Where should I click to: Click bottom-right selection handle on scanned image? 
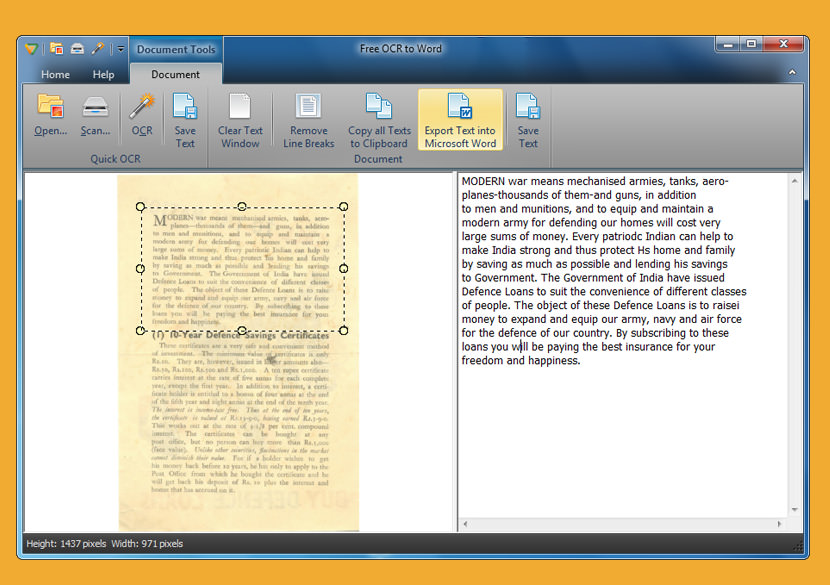point(344,330)
